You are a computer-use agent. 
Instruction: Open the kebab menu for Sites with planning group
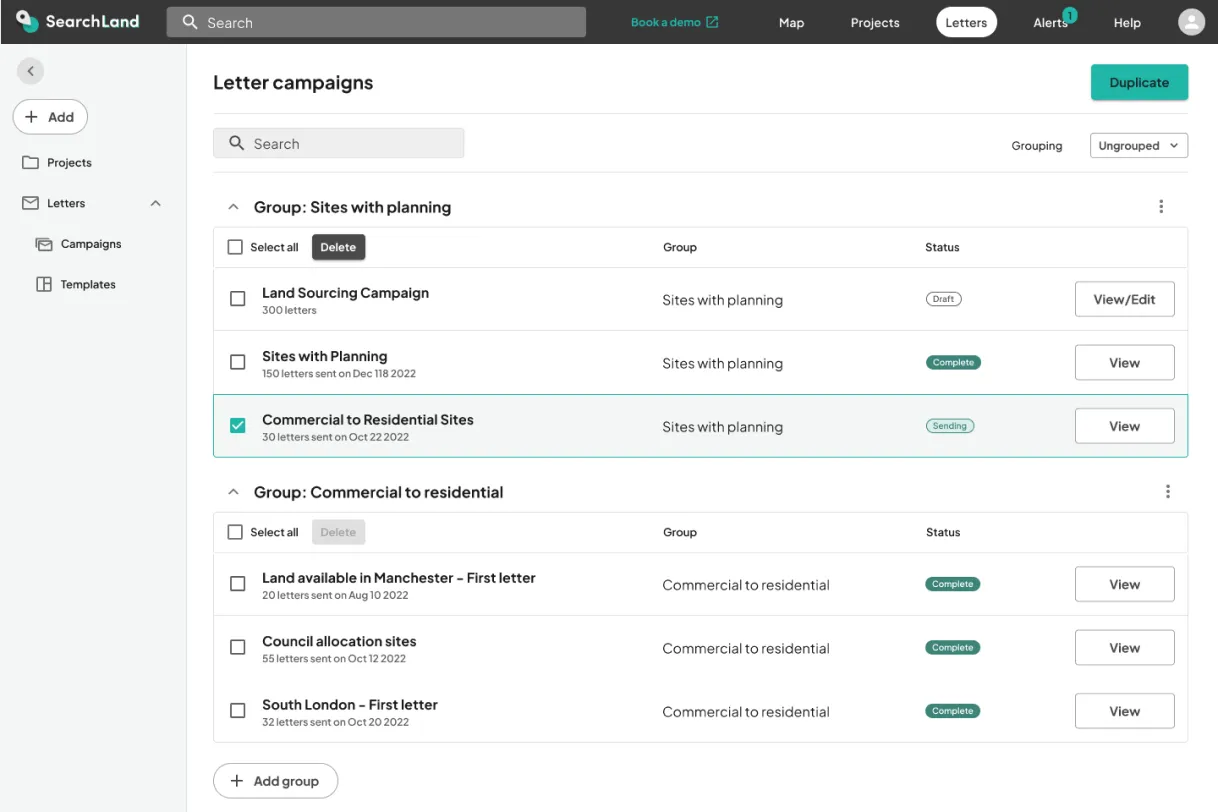(x=1161, y=206)
